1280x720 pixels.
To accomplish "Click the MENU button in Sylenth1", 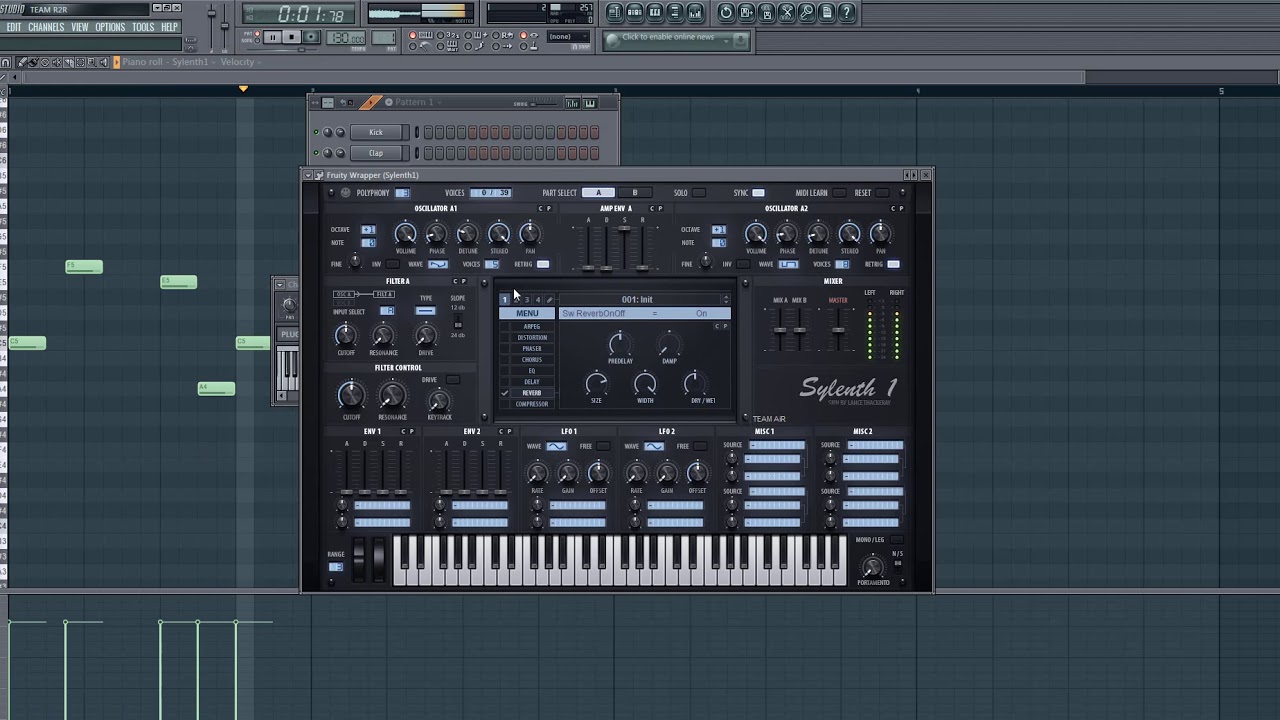I will [527, 314].
